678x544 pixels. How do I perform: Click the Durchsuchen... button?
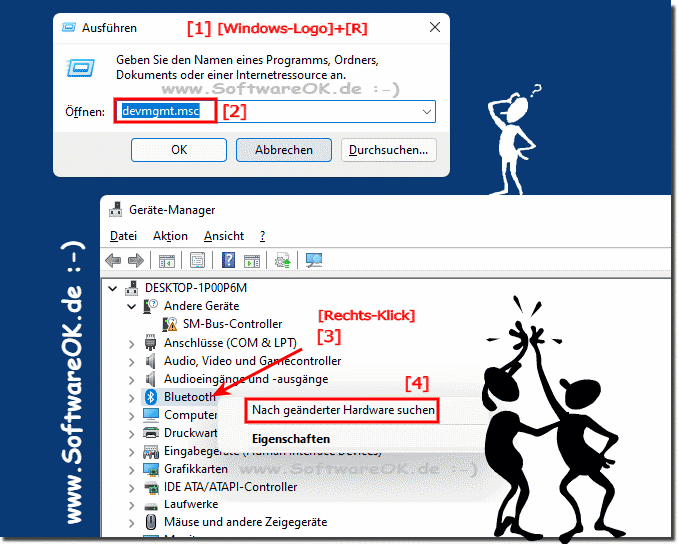(x=388, y=150)
